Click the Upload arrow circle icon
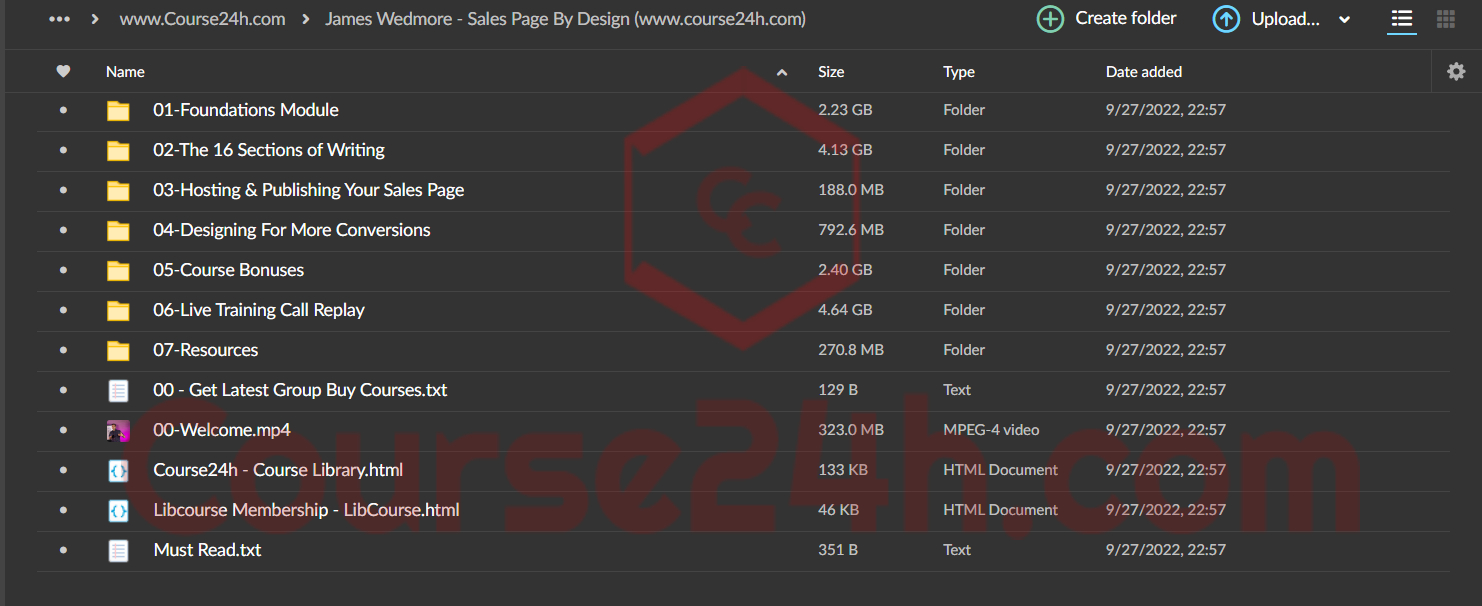This screenshot has height=606, width=1482. click(x=1226, y=19)
